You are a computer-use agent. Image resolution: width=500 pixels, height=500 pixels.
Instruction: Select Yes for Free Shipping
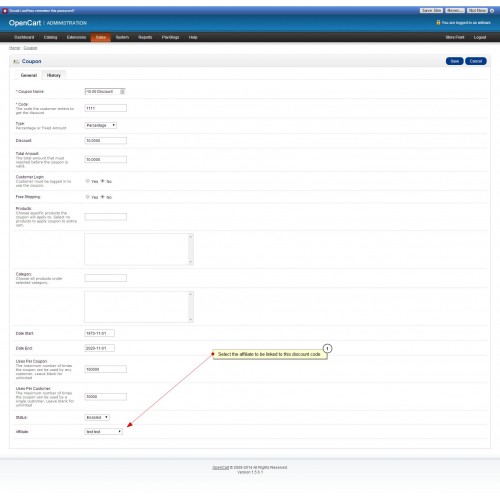(x=88, y=197)
